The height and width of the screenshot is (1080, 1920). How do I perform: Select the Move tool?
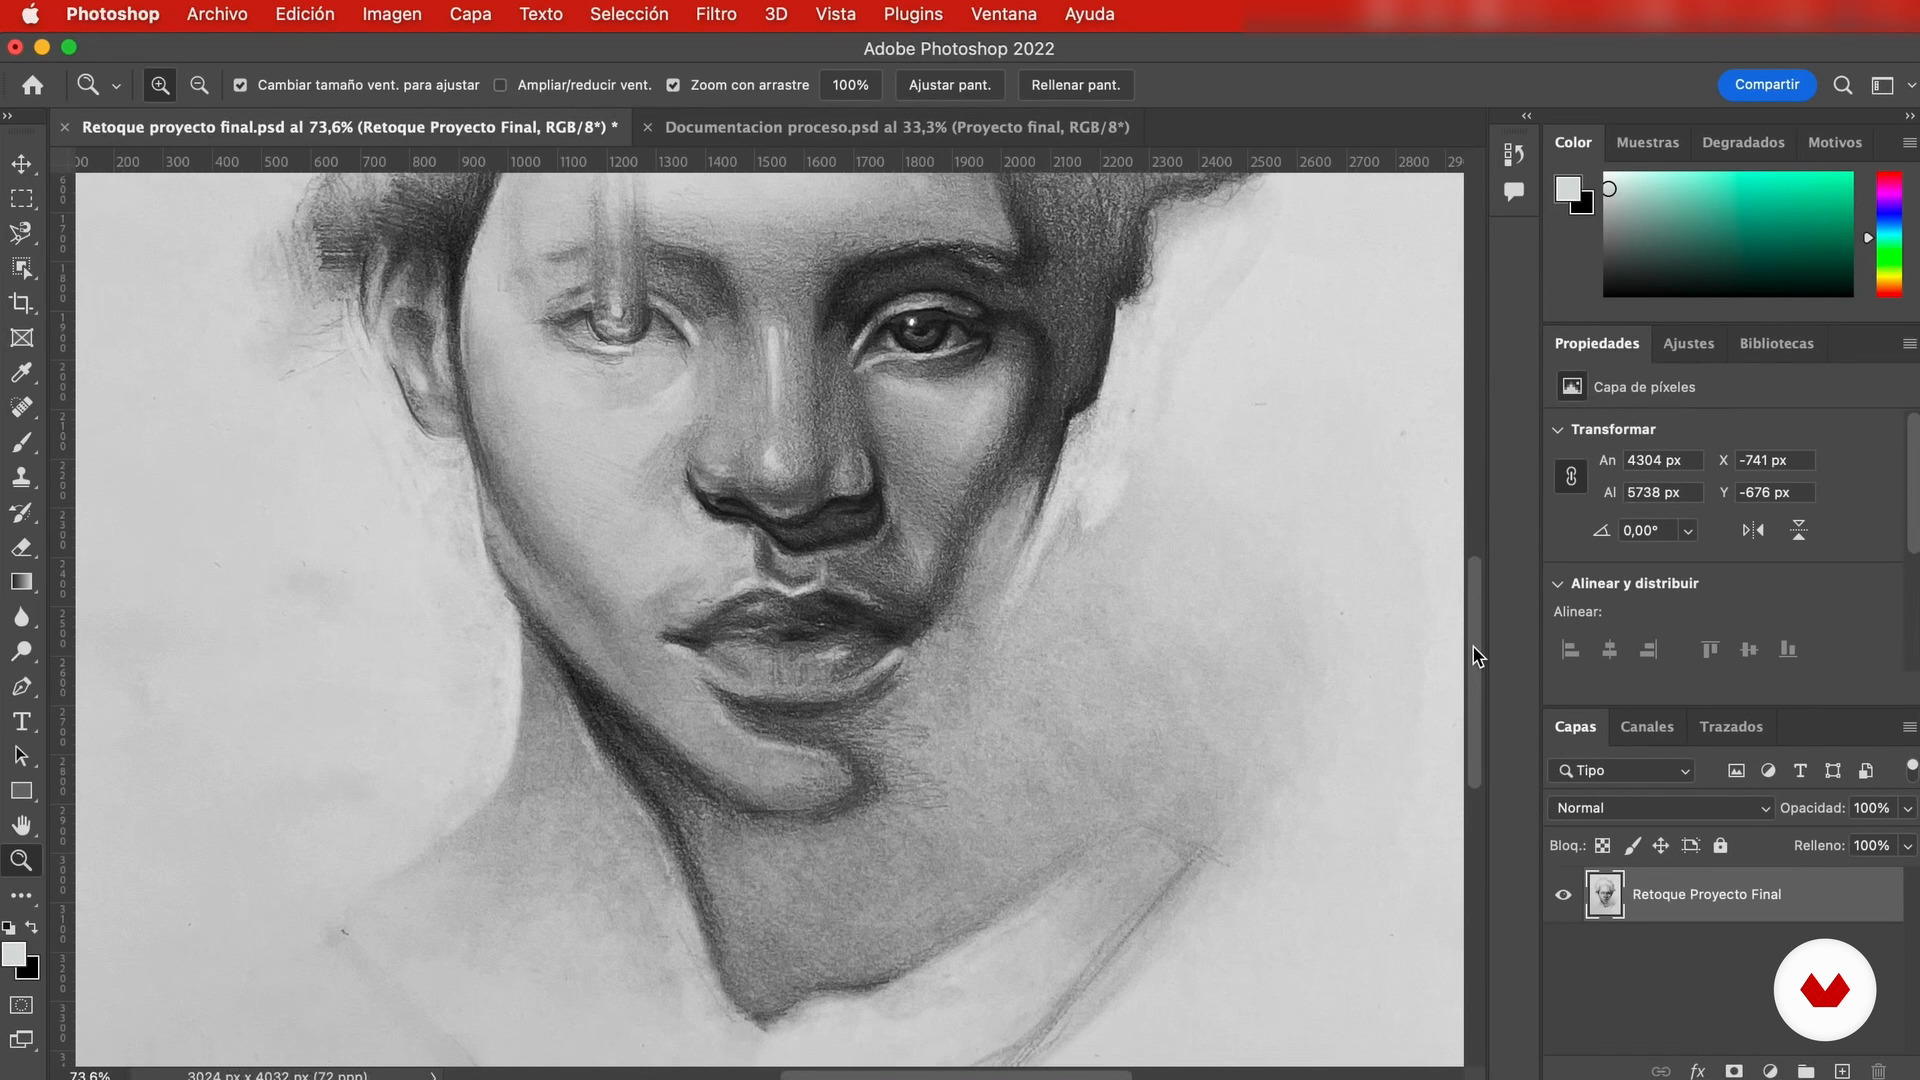21,164
